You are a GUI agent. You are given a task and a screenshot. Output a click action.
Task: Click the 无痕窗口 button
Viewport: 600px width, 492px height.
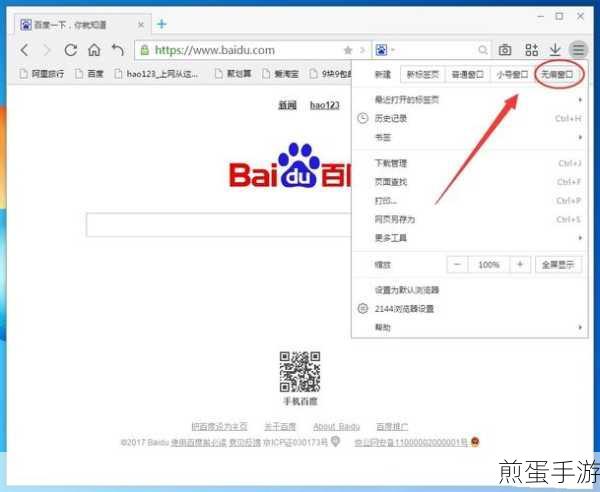click(x=557, y=74)
